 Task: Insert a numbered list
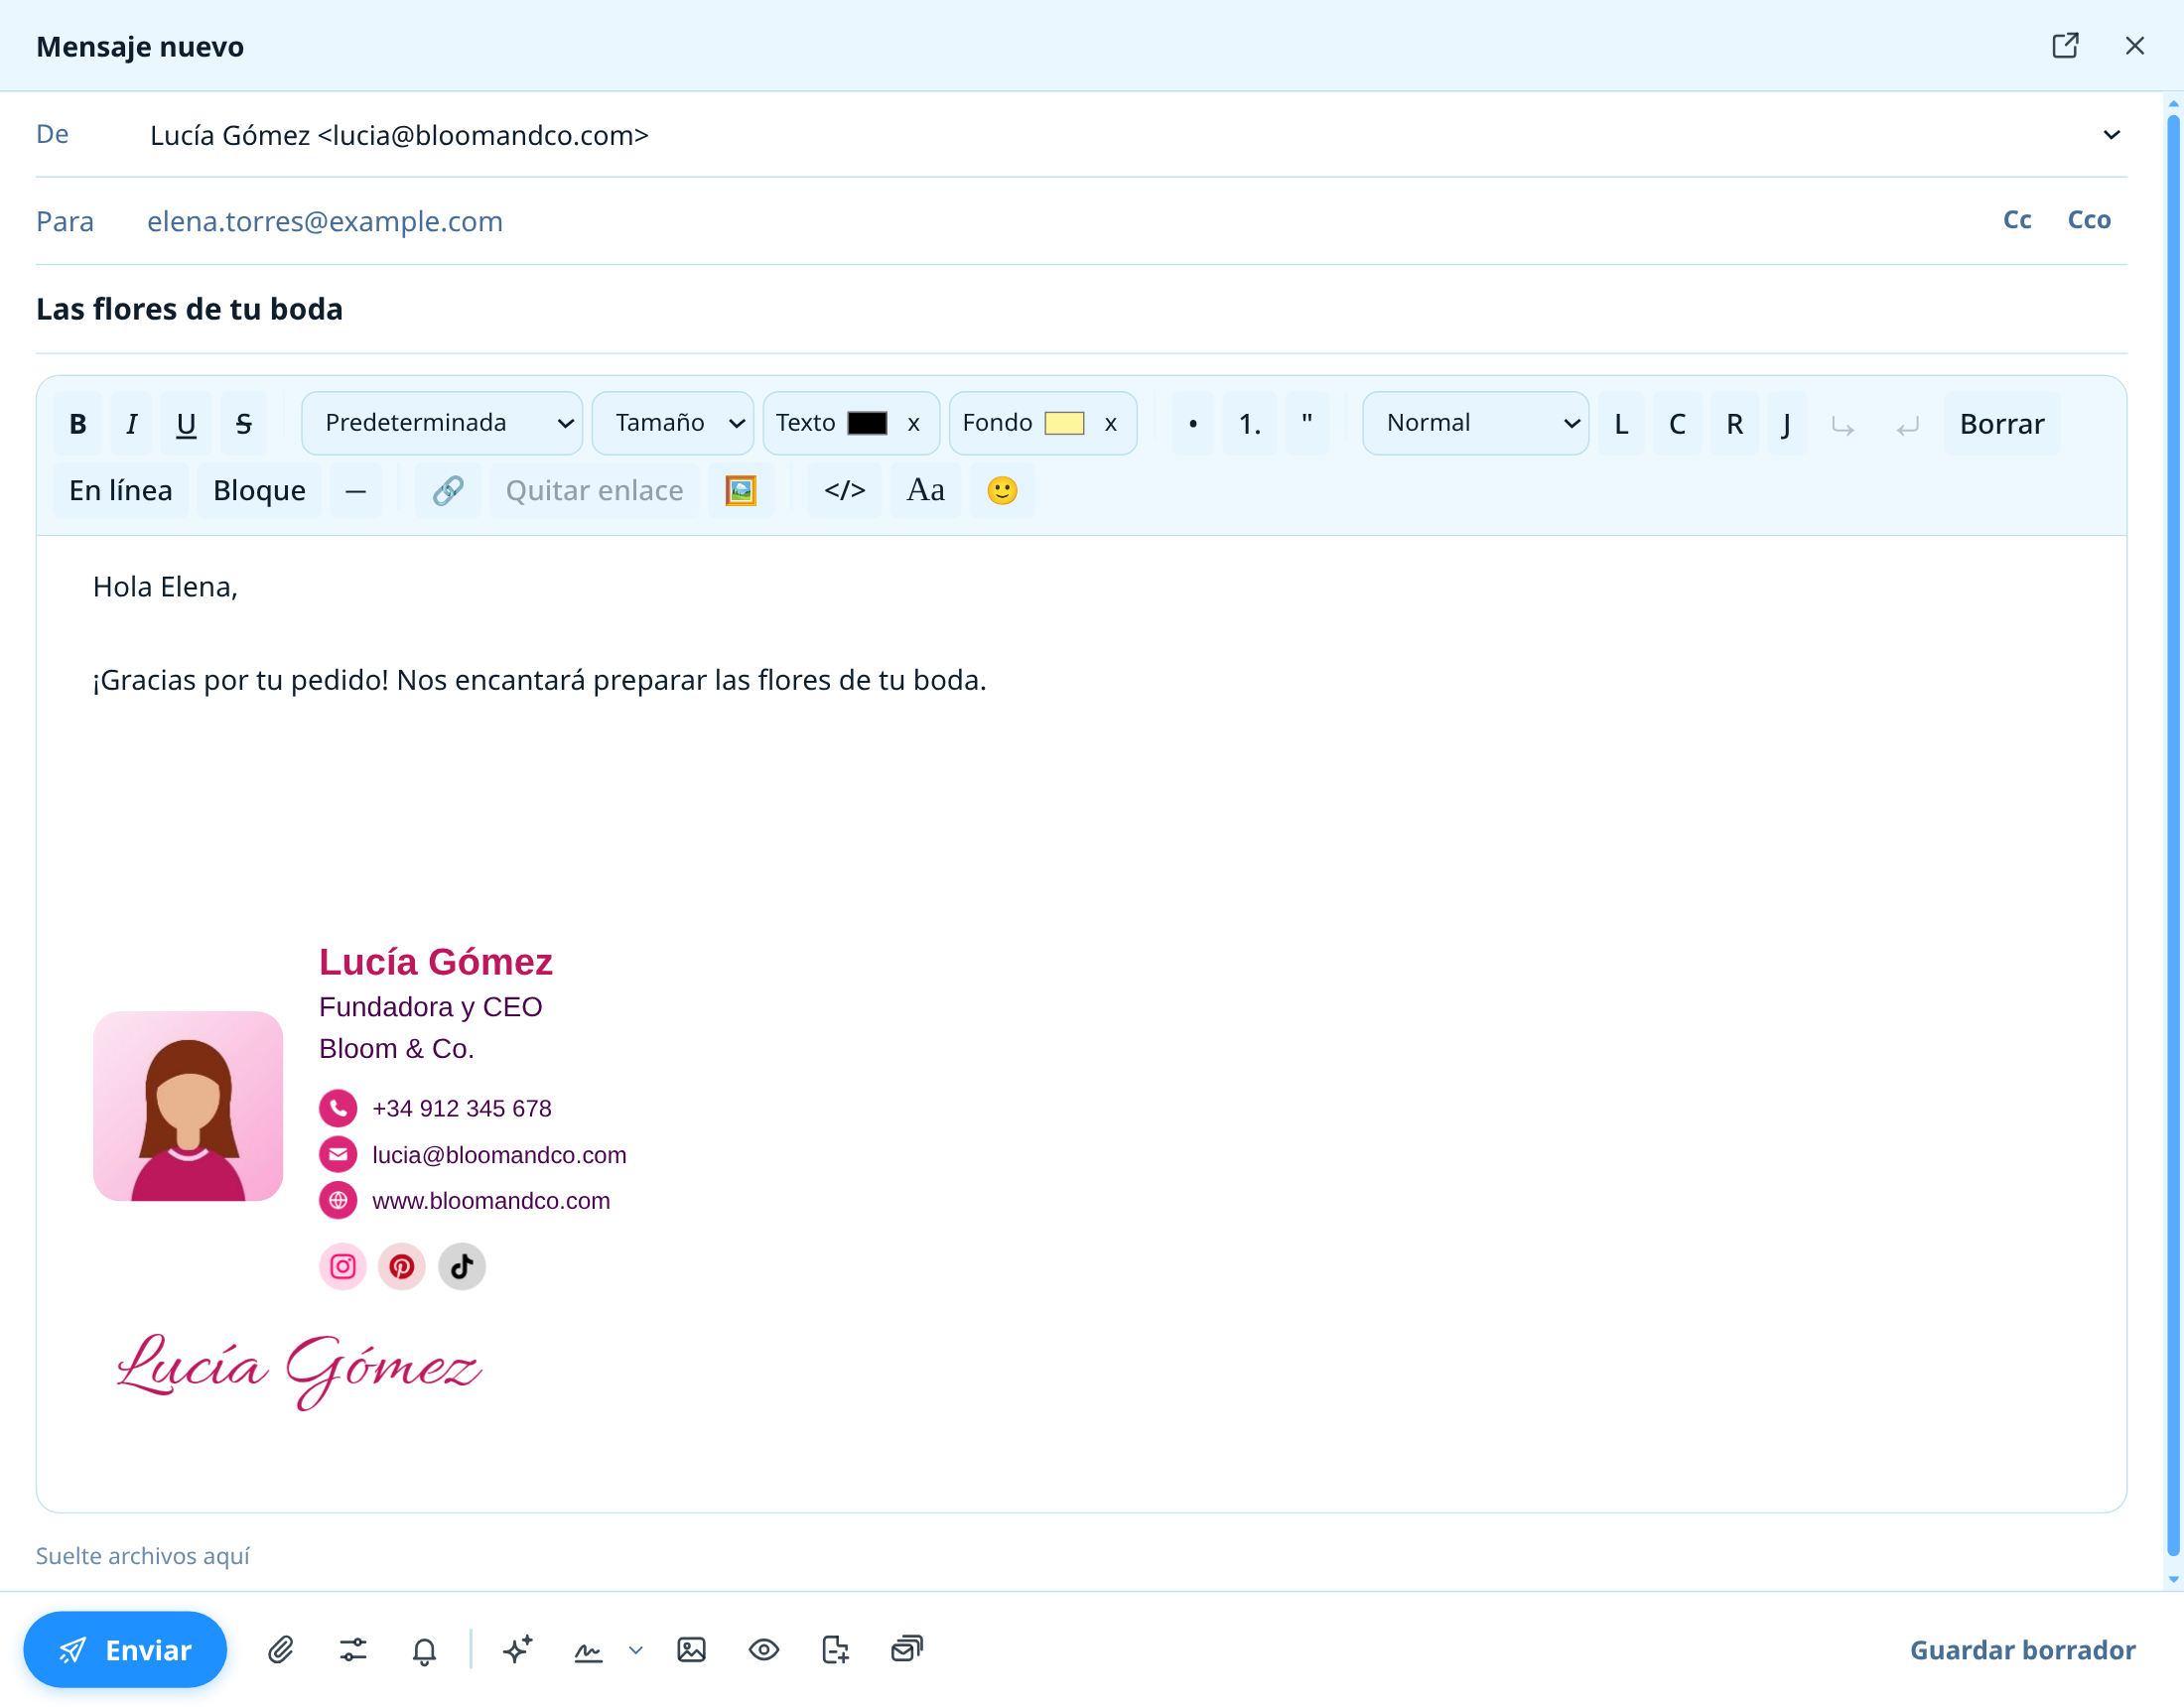pyautogui.click(x=1250, y=424)
